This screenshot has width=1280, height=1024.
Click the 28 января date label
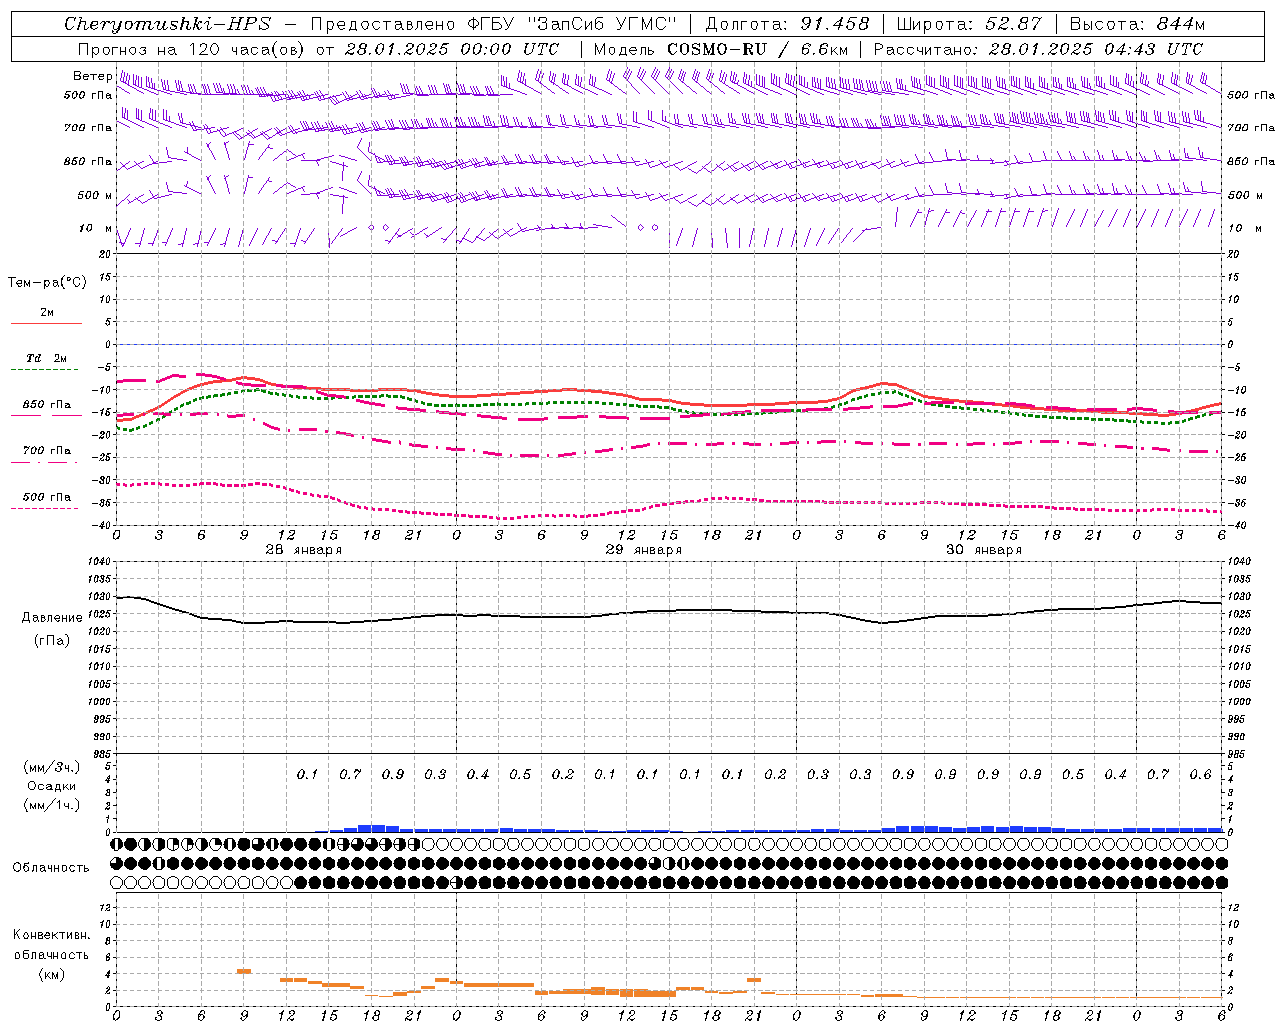click(303, 550)
